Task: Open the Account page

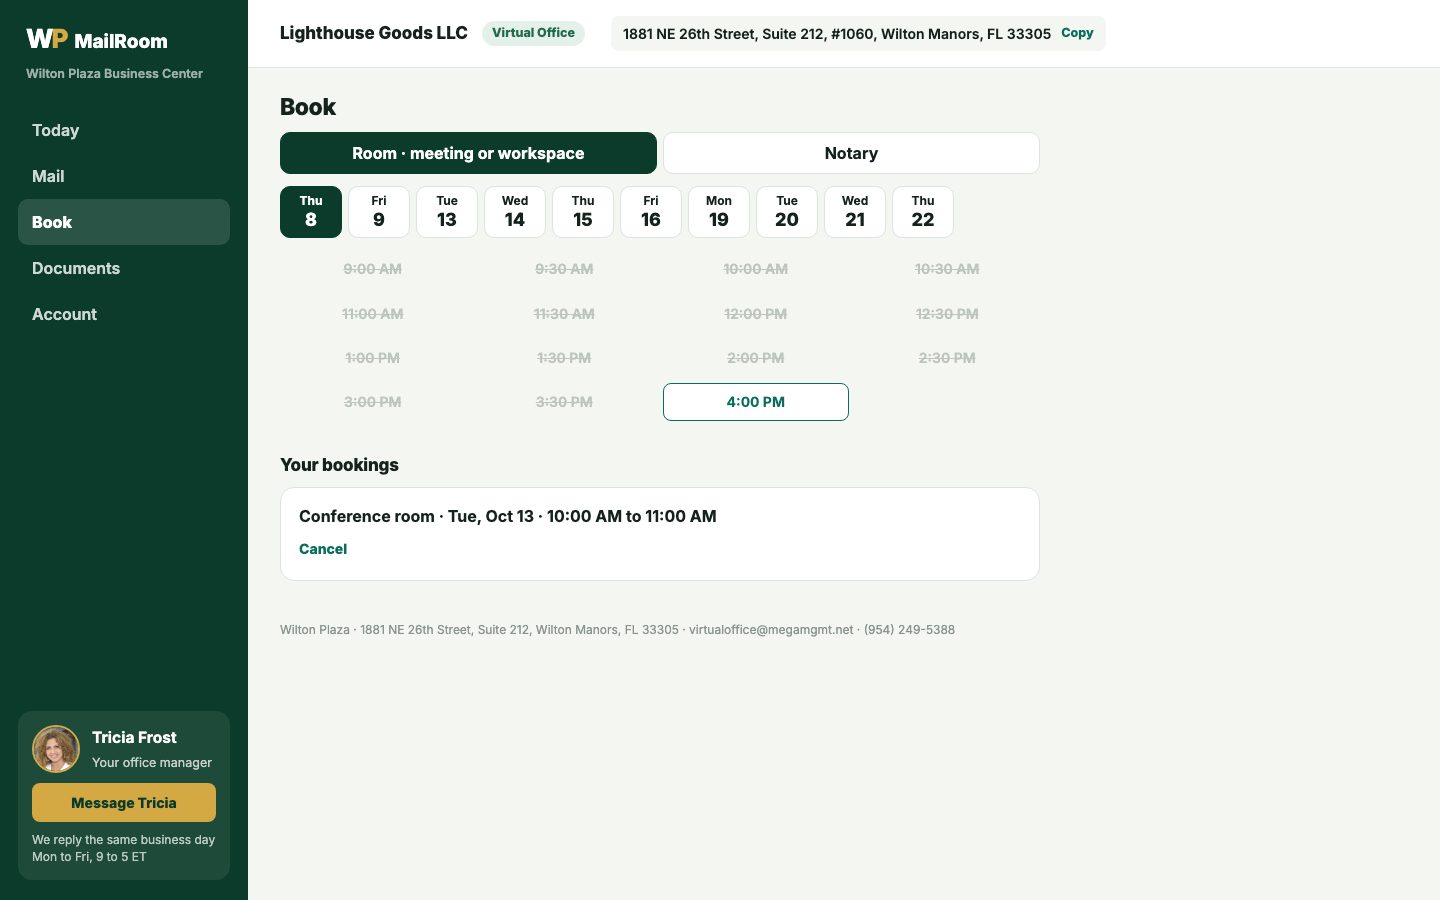Action: click(124, 314)
